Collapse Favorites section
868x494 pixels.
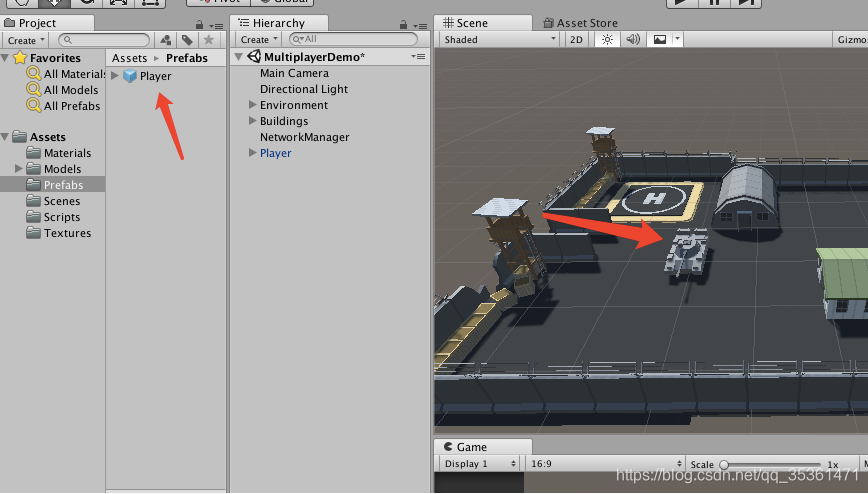(x=5, y=58)
